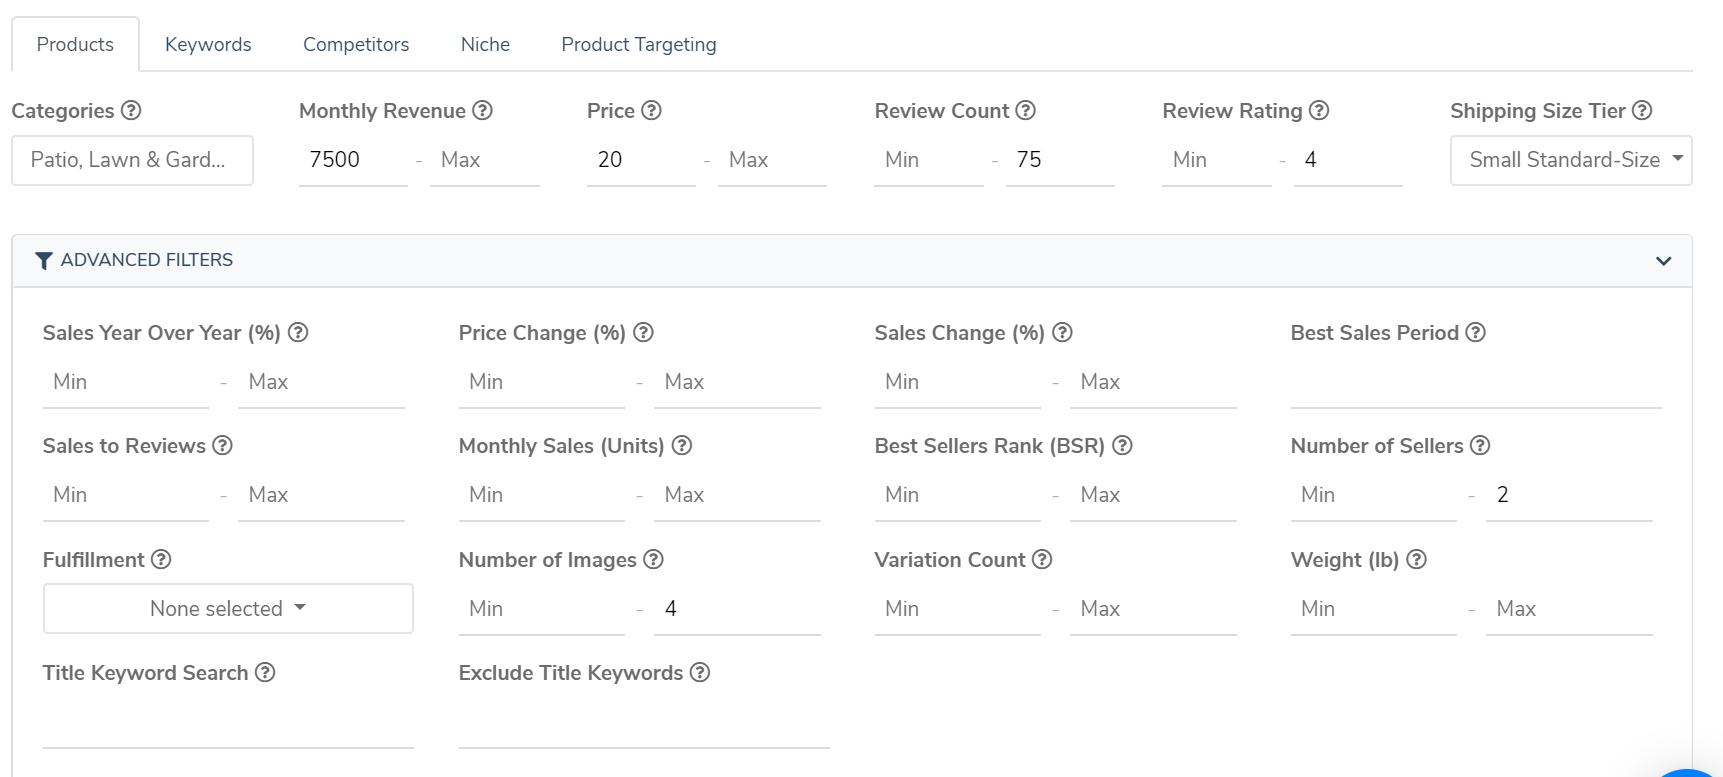Image resolution: width=1723 pixels, height=777 pixels.
Task: Switch to the Keywords tab
Action: tap(208, 45)
